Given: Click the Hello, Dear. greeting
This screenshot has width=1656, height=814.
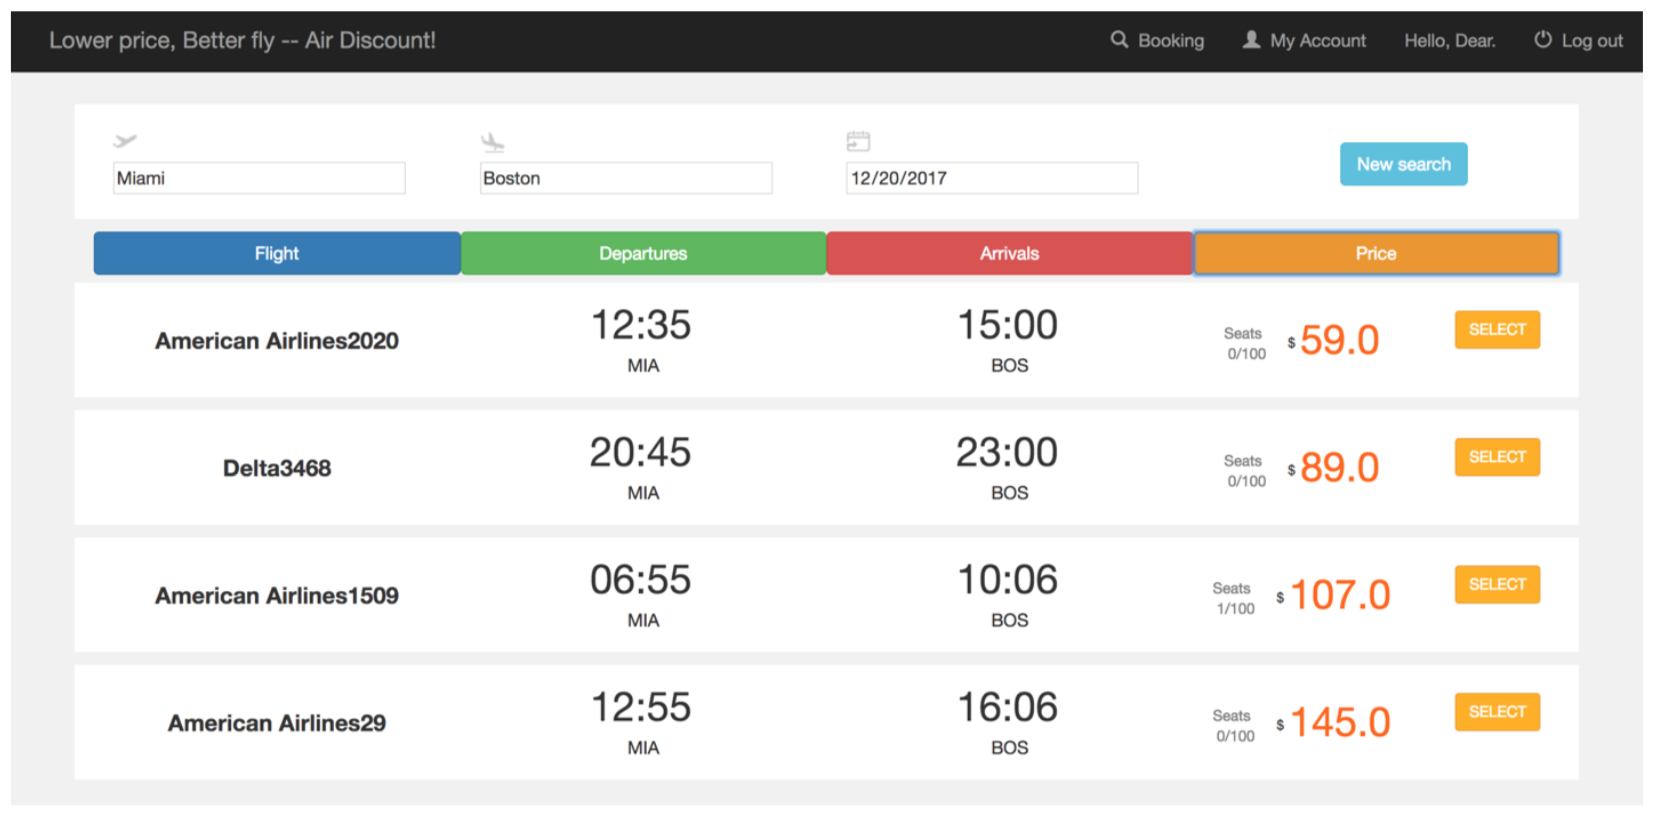Looking at the screenshot, I should coord(1450,41).
